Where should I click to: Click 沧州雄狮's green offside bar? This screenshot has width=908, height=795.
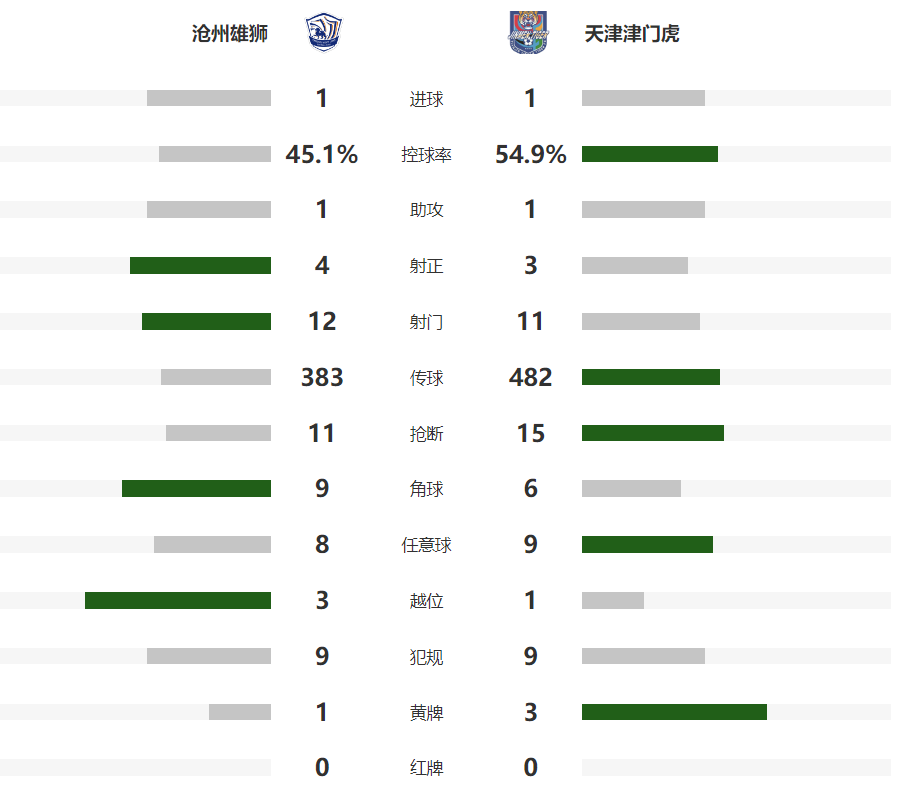[x=178, y=601]
